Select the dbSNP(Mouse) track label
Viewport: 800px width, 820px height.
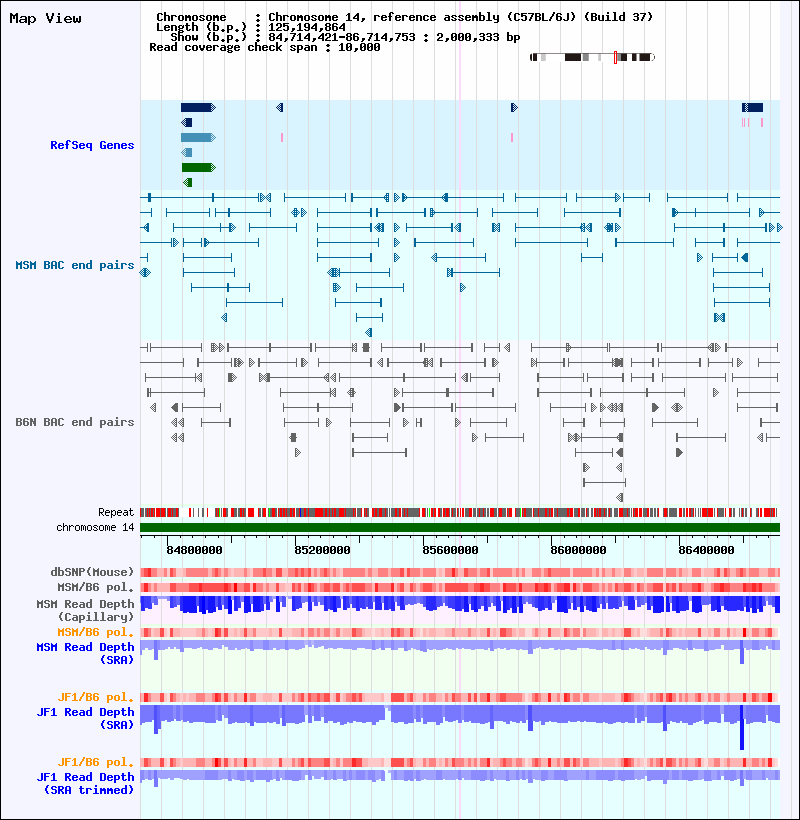(92, 572)
